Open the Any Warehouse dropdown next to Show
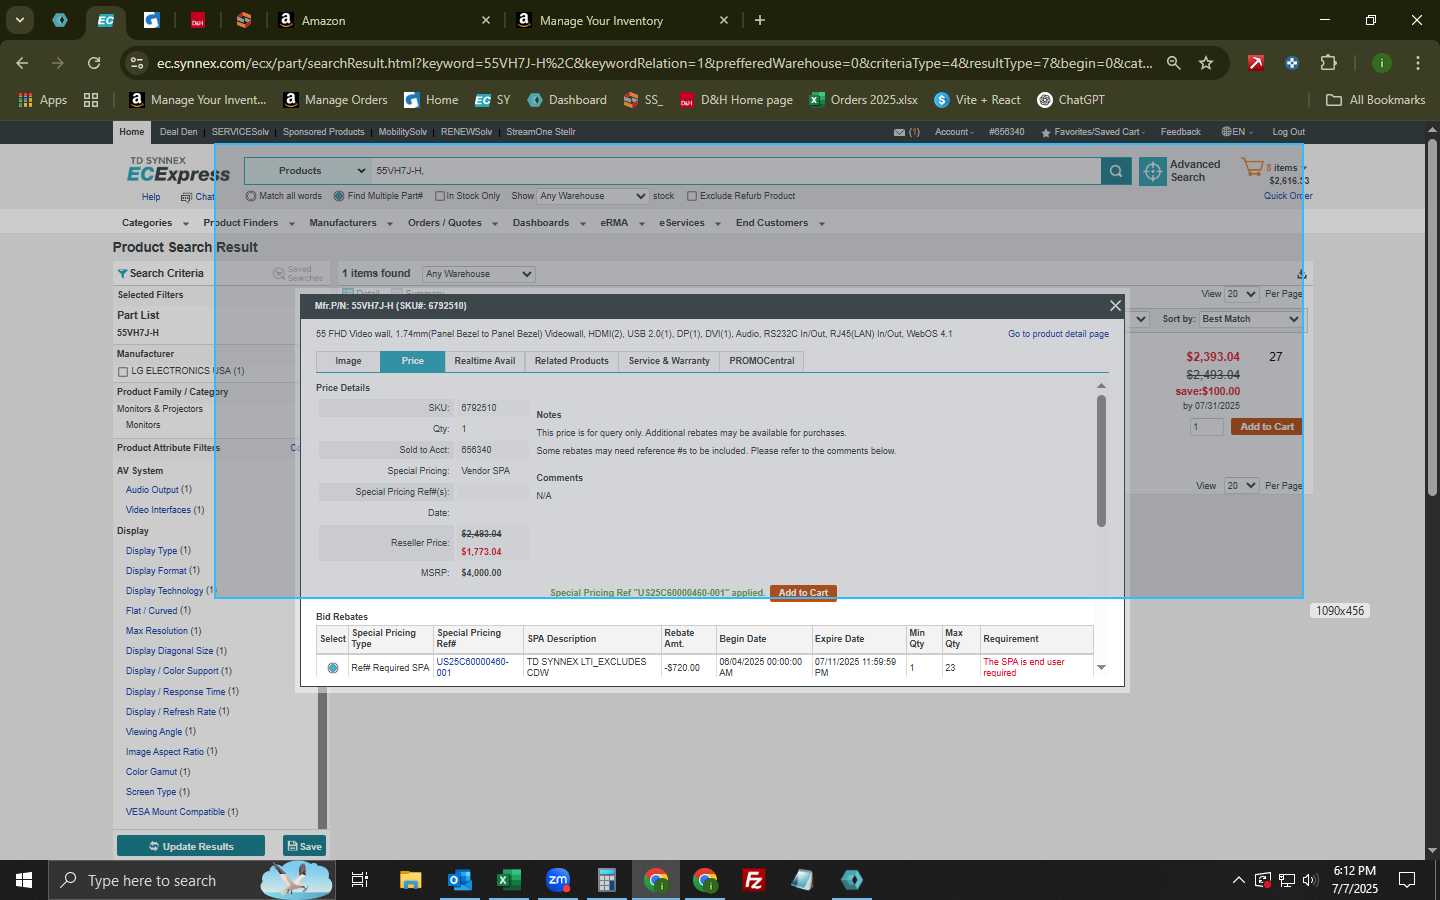This screenshot has width=1440, height=900. point(593,196)
